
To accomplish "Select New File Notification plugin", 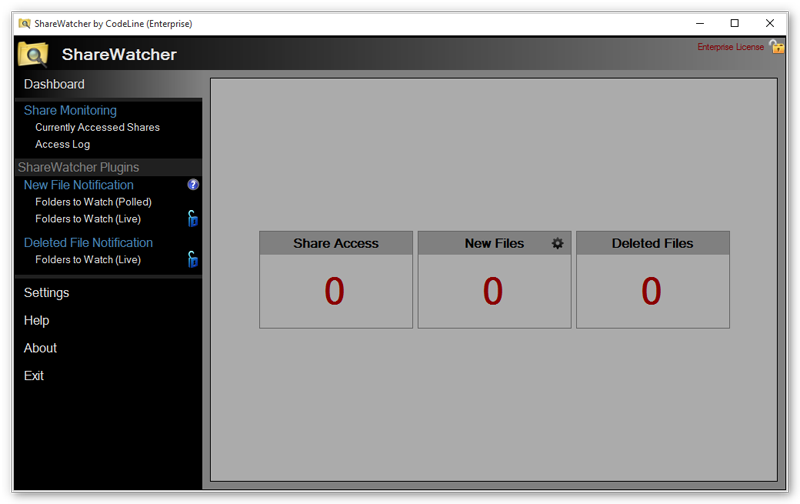I will tap(79, 185).
